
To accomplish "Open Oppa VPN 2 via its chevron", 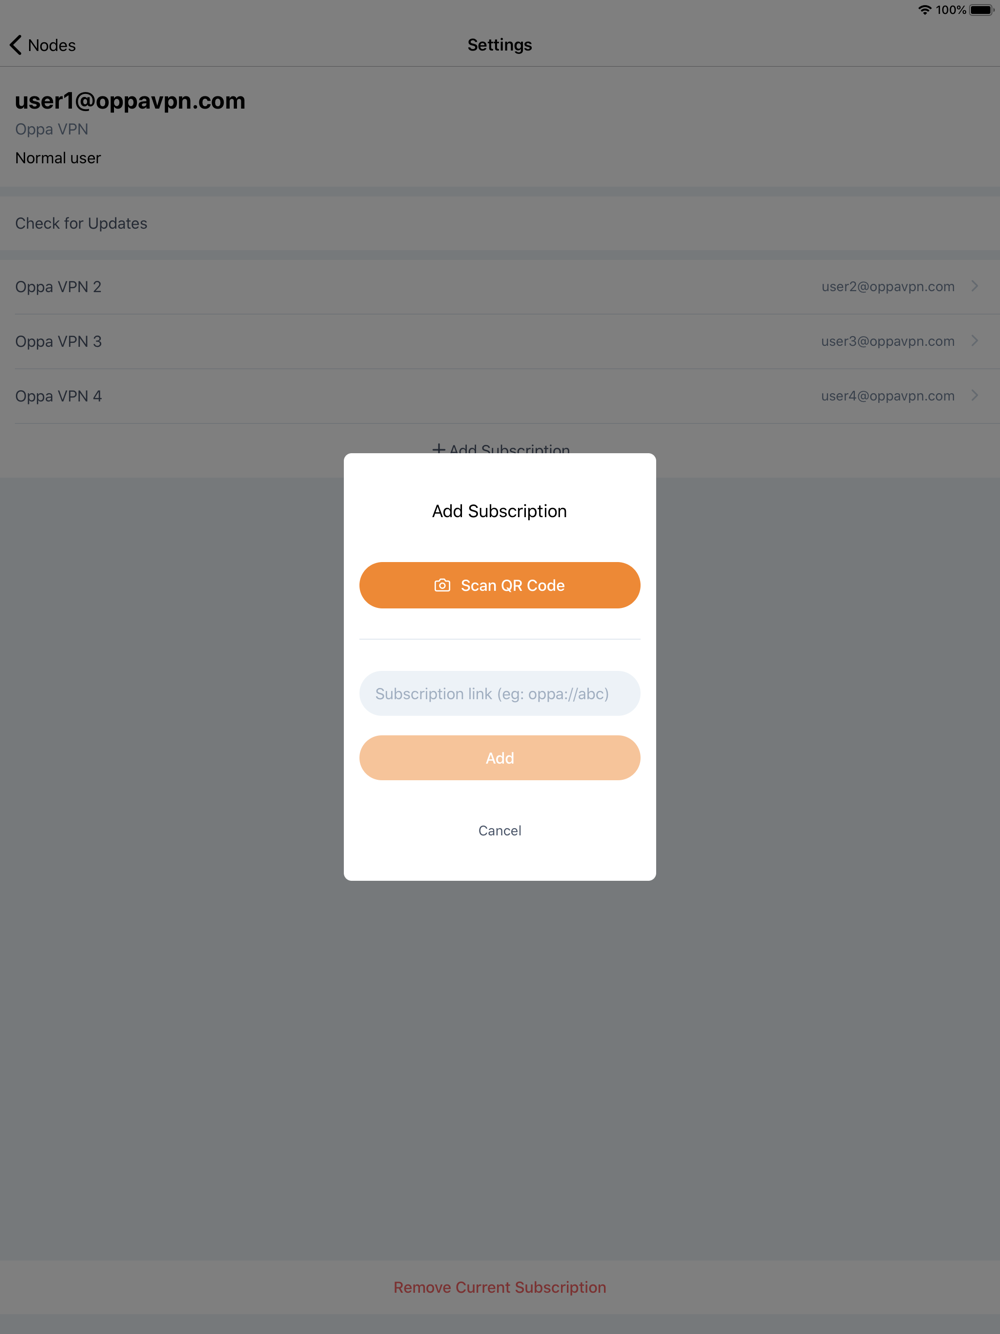I will 974,286.
